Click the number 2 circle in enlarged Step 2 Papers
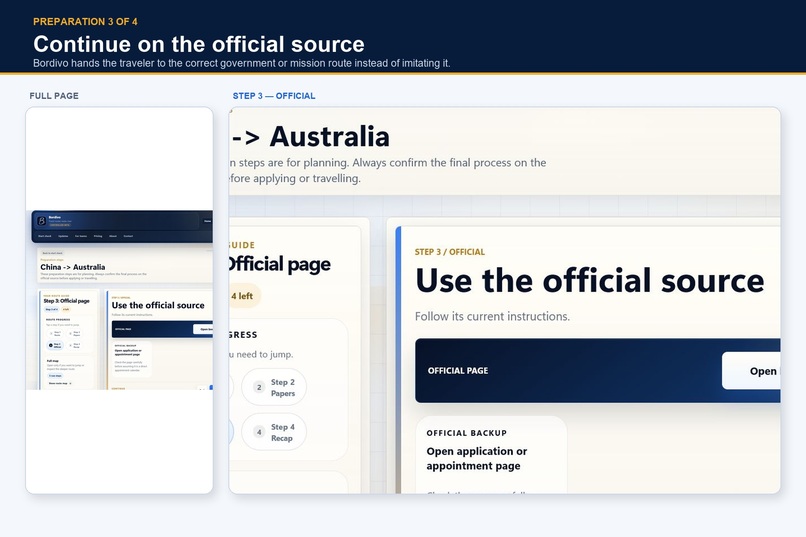 (x=259, y=387)
